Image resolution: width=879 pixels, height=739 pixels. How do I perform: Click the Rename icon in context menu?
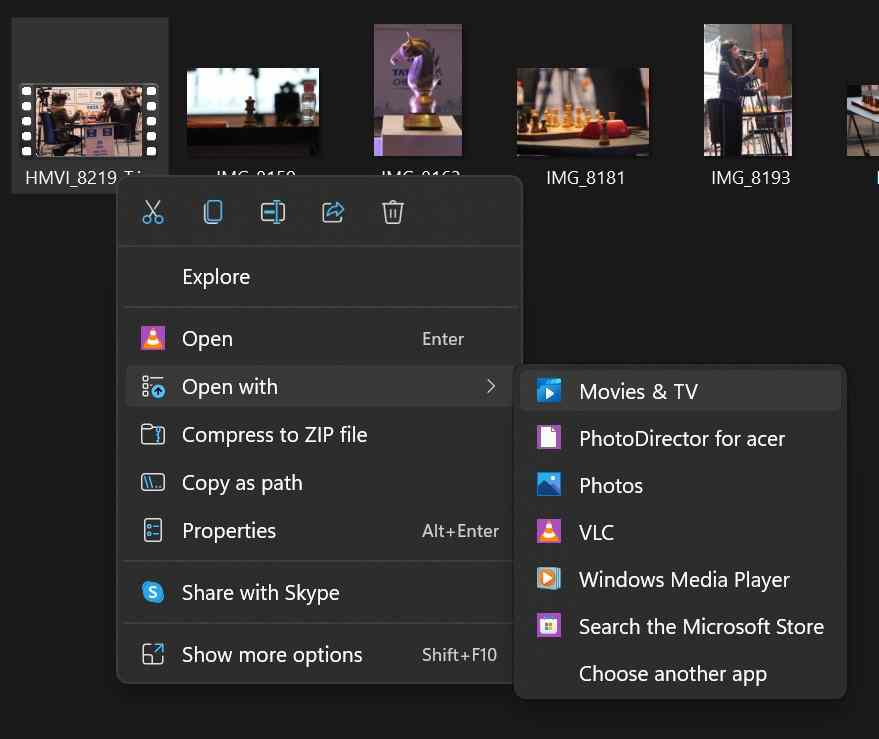point(273,213)
